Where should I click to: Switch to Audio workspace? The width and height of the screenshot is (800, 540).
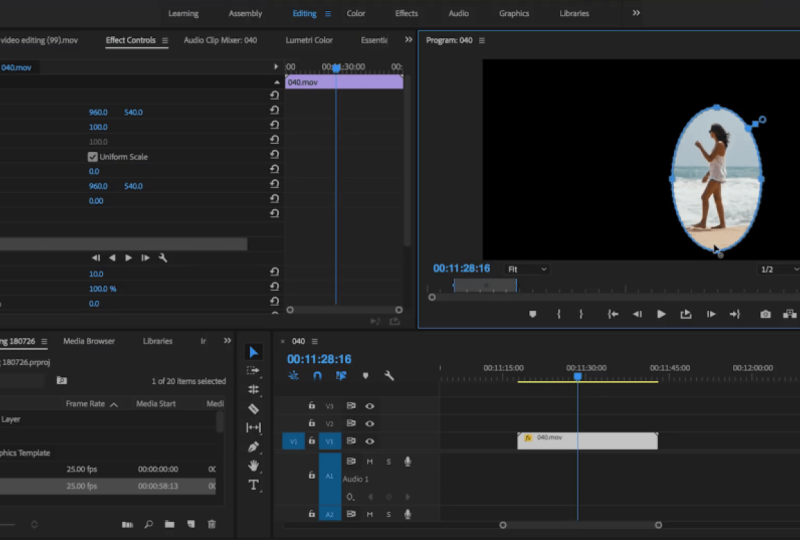pos(459,13)
